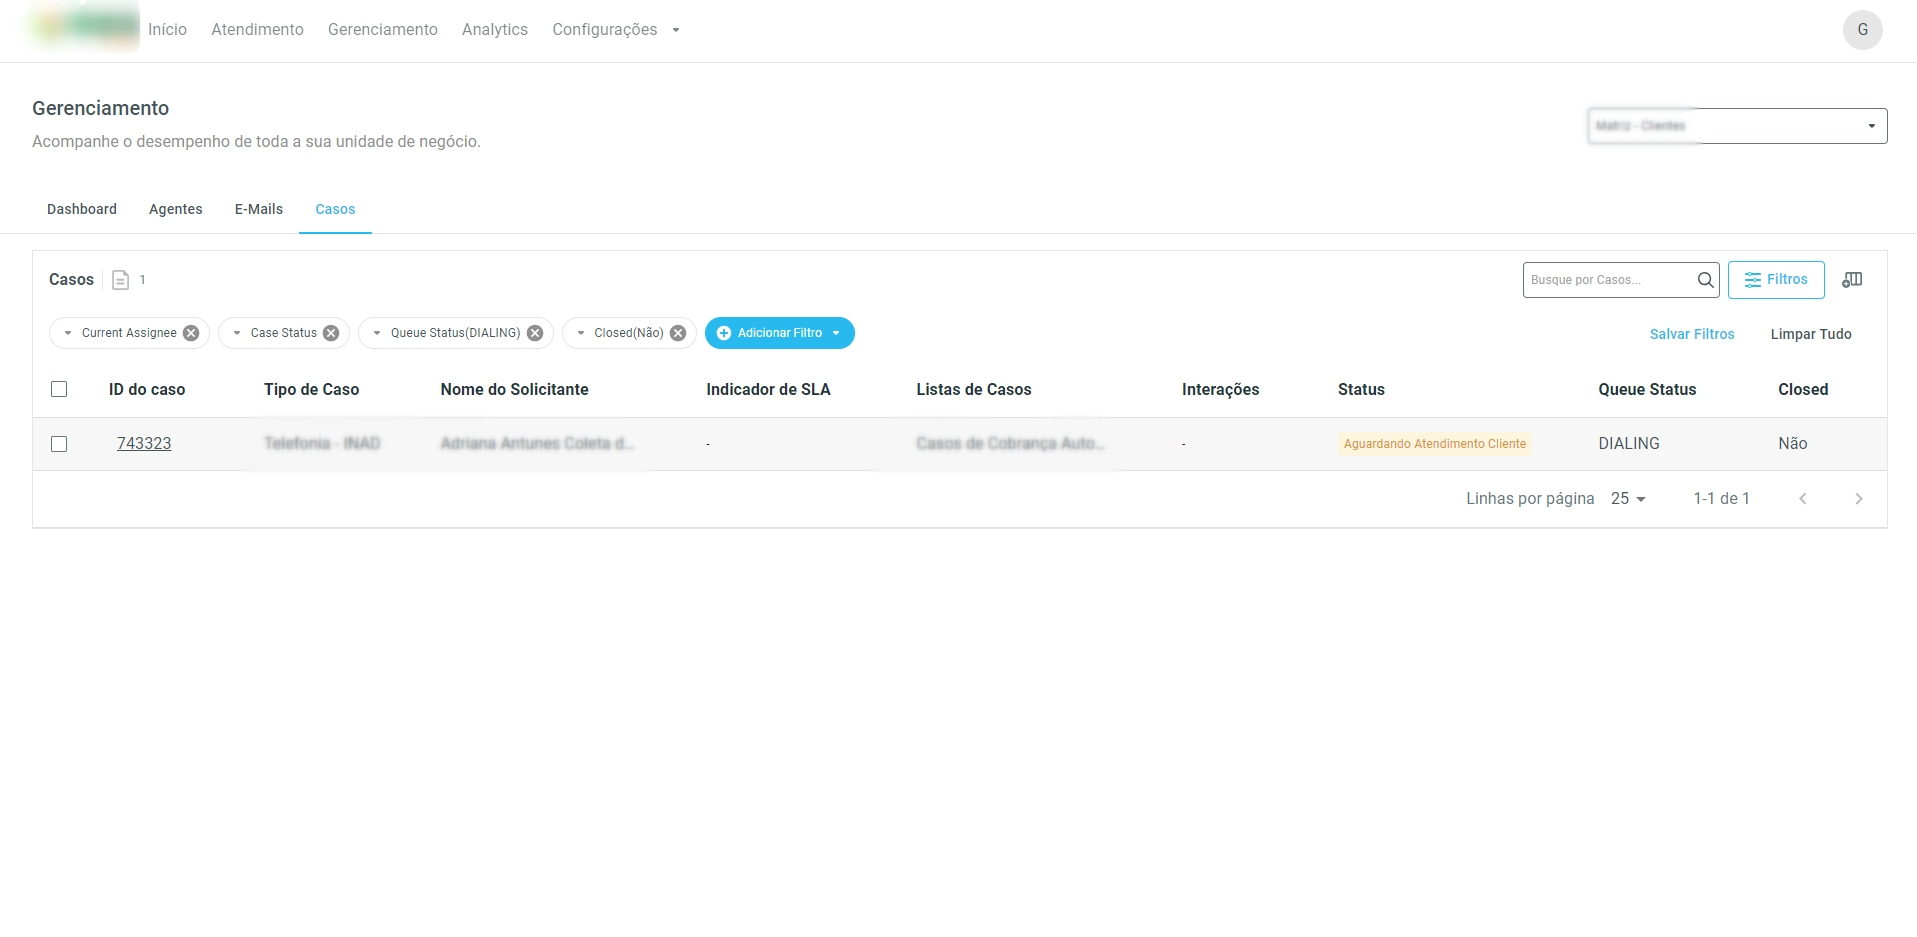Select all cases with header checkbox
This screenshot has height=937, width=1917.
(x=59, y=389)
